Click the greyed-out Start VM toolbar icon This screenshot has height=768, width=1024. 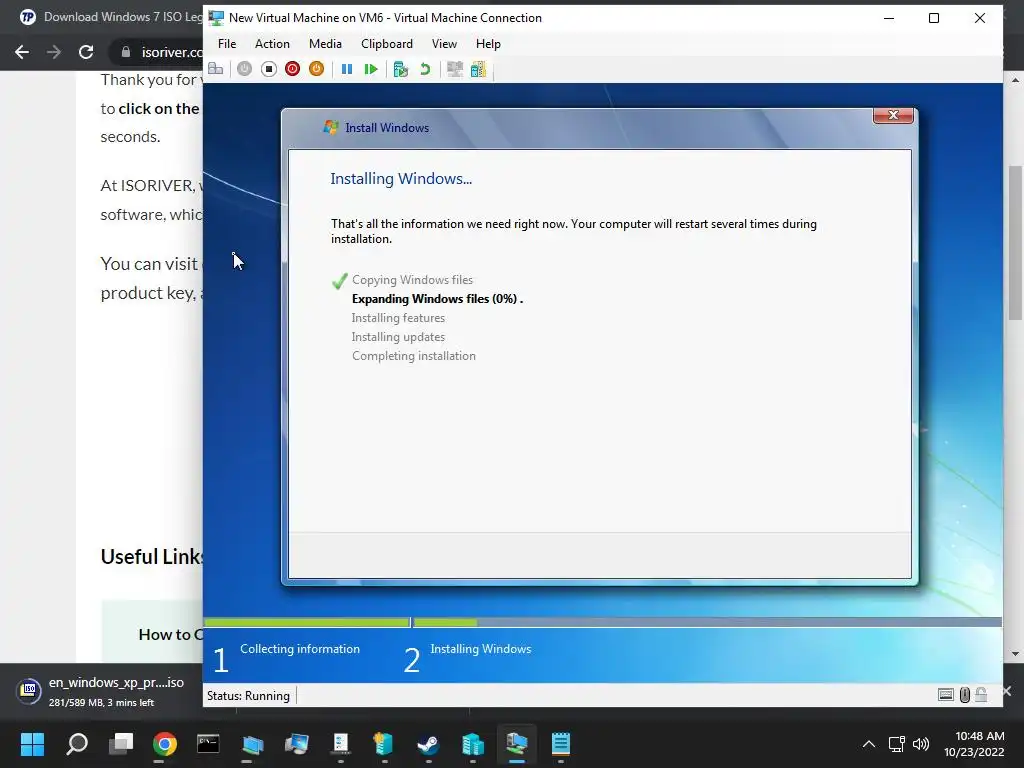tap(244, 69)
